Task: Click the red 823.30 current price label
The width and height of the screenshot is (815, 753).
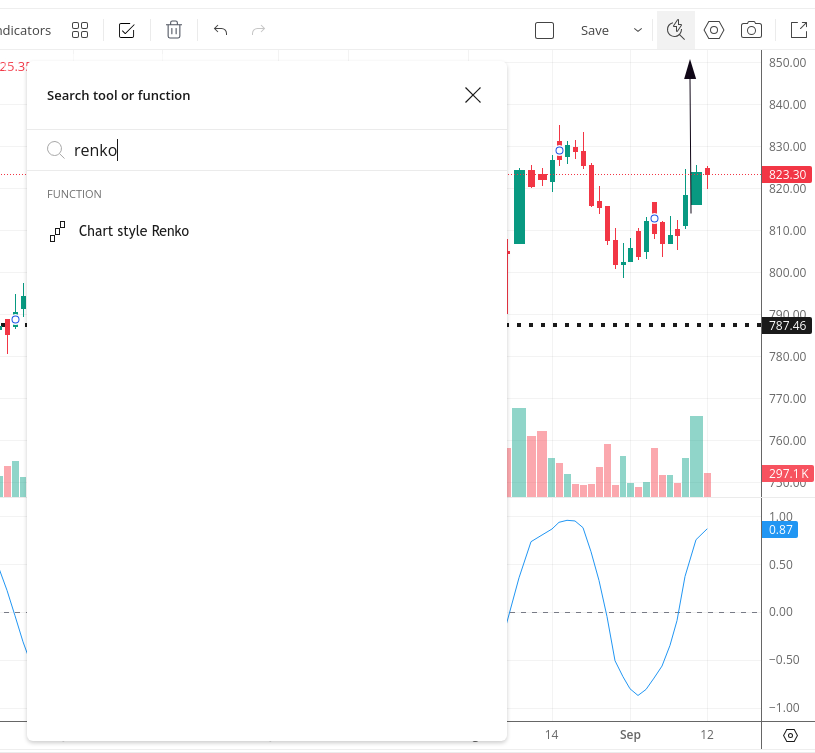Action: 787,174
